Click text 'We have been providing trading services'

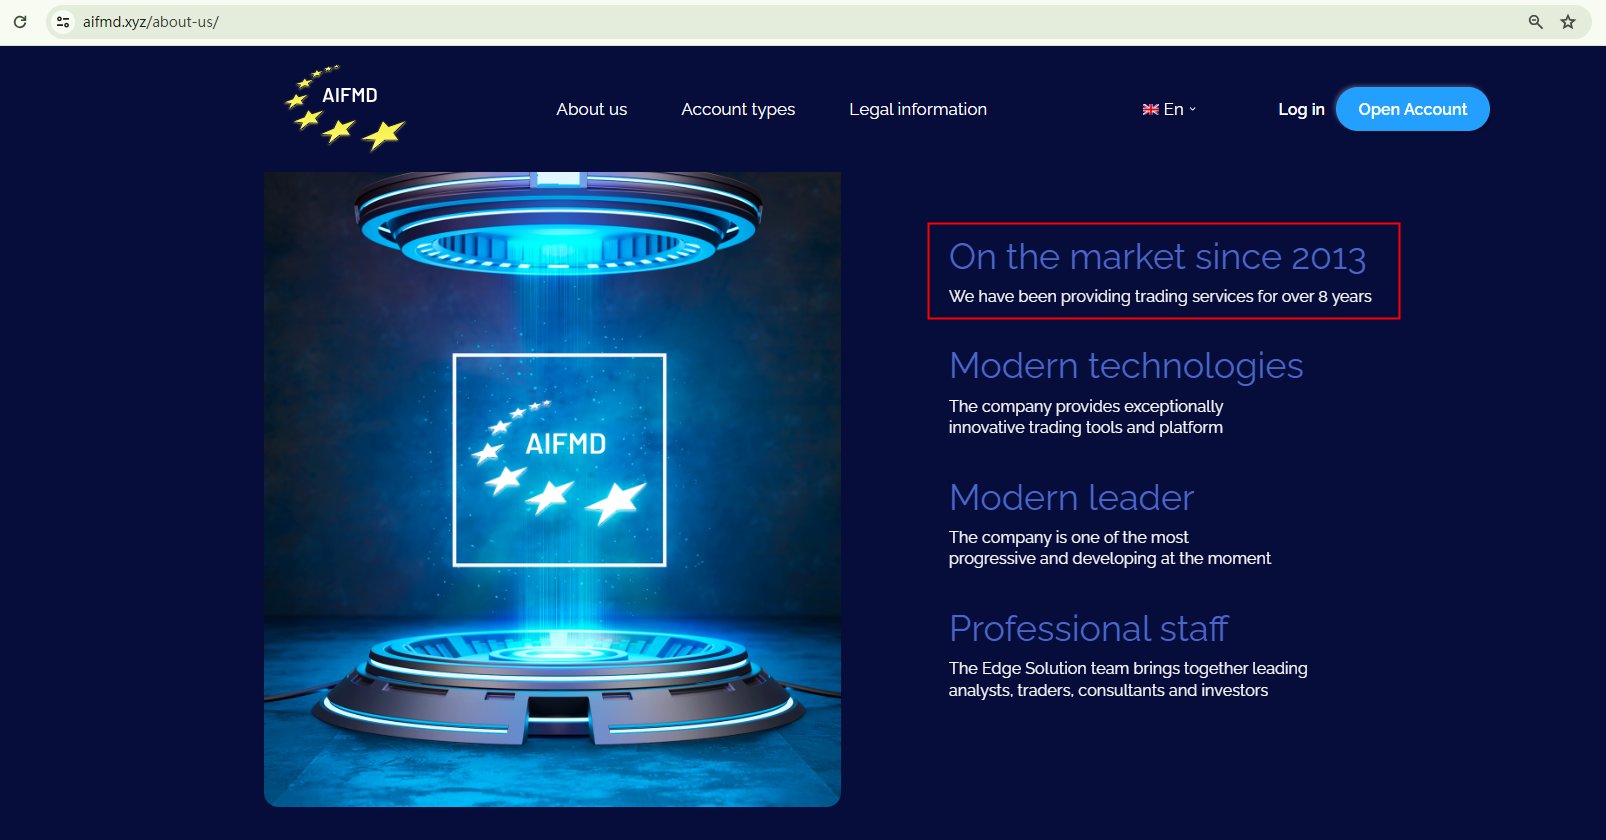point(1100,296)
